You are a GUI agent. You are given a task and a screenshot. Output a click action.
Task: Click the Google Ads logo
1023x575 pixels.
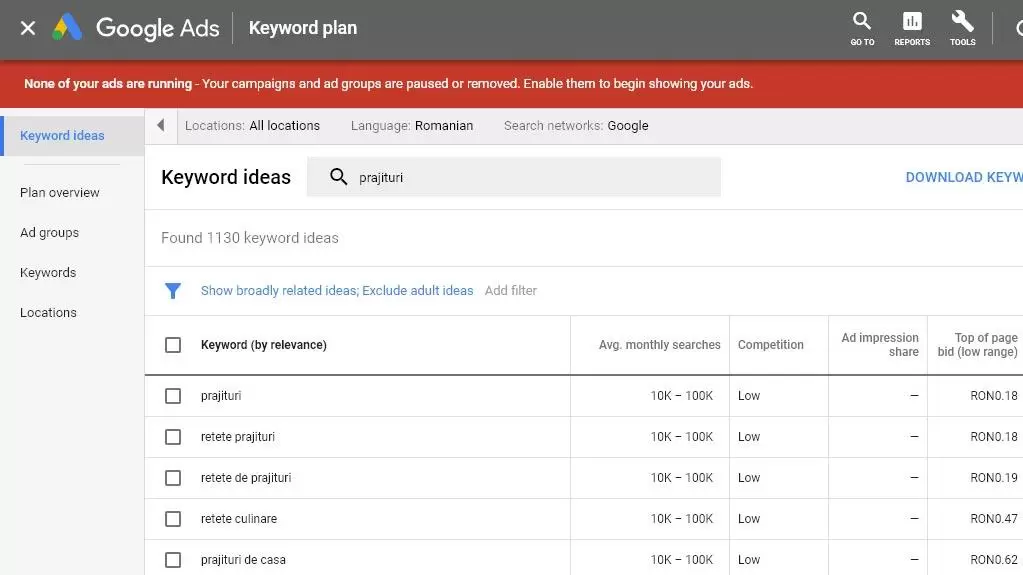coord(67,28)
